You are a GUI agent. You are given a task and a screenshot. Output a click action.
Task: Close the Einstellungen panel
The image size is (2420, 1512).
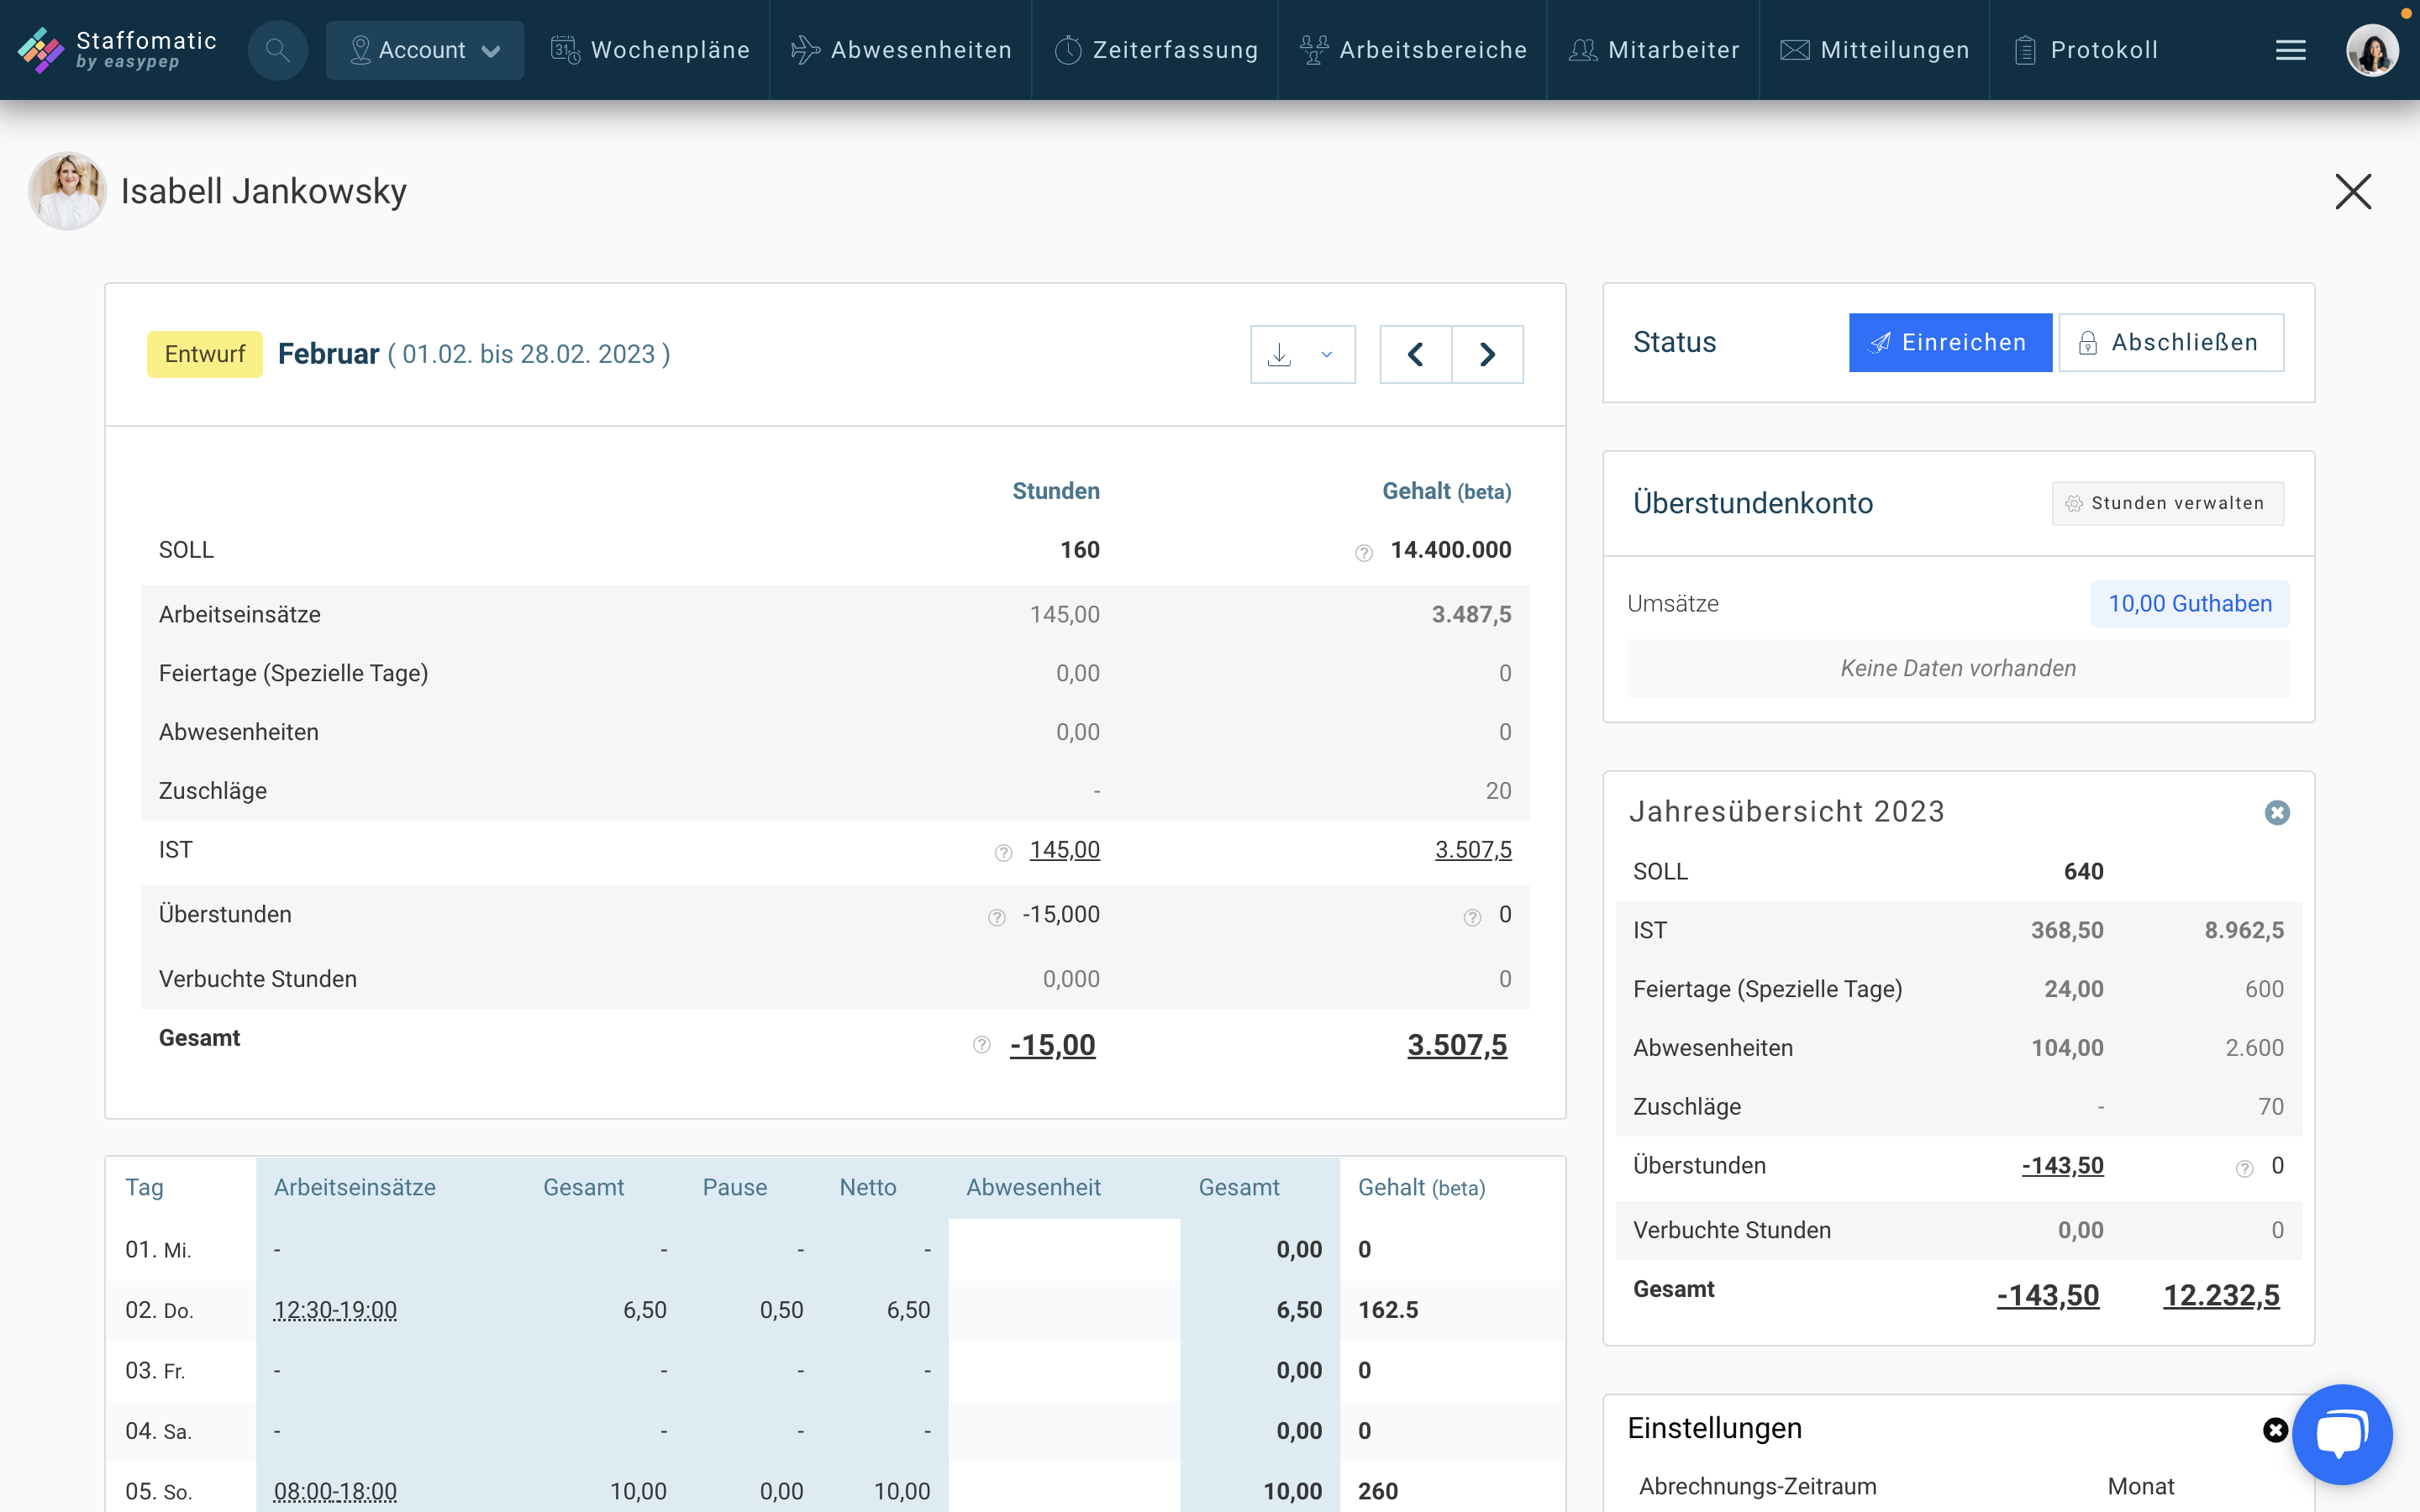(x=2275, y=1430)
